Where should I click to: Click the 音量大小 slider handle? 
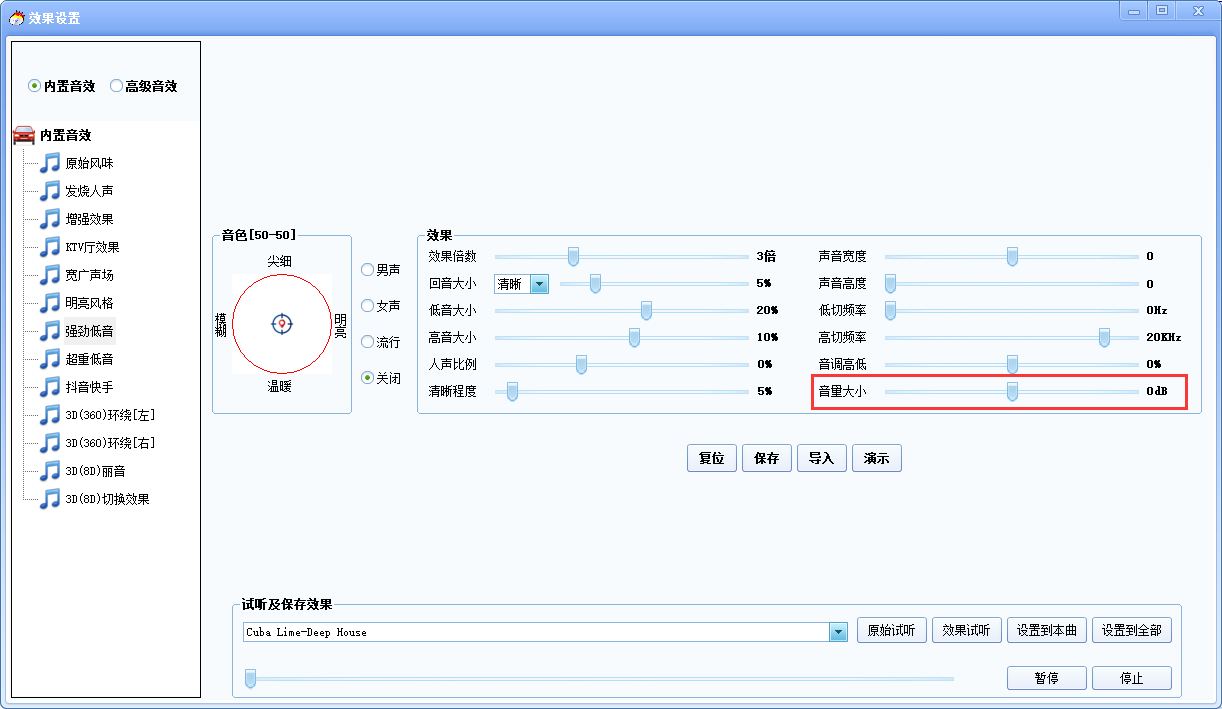(1012, 391)
